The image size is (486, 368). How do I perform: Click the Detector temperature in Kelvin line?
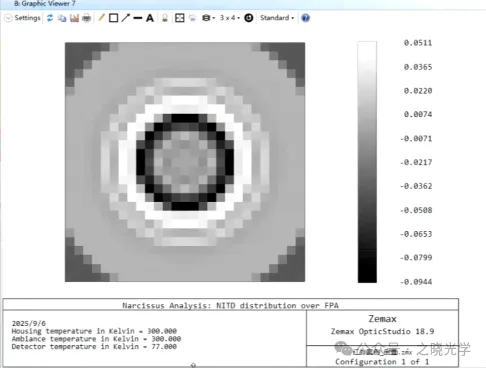click(x=94, y=346)
